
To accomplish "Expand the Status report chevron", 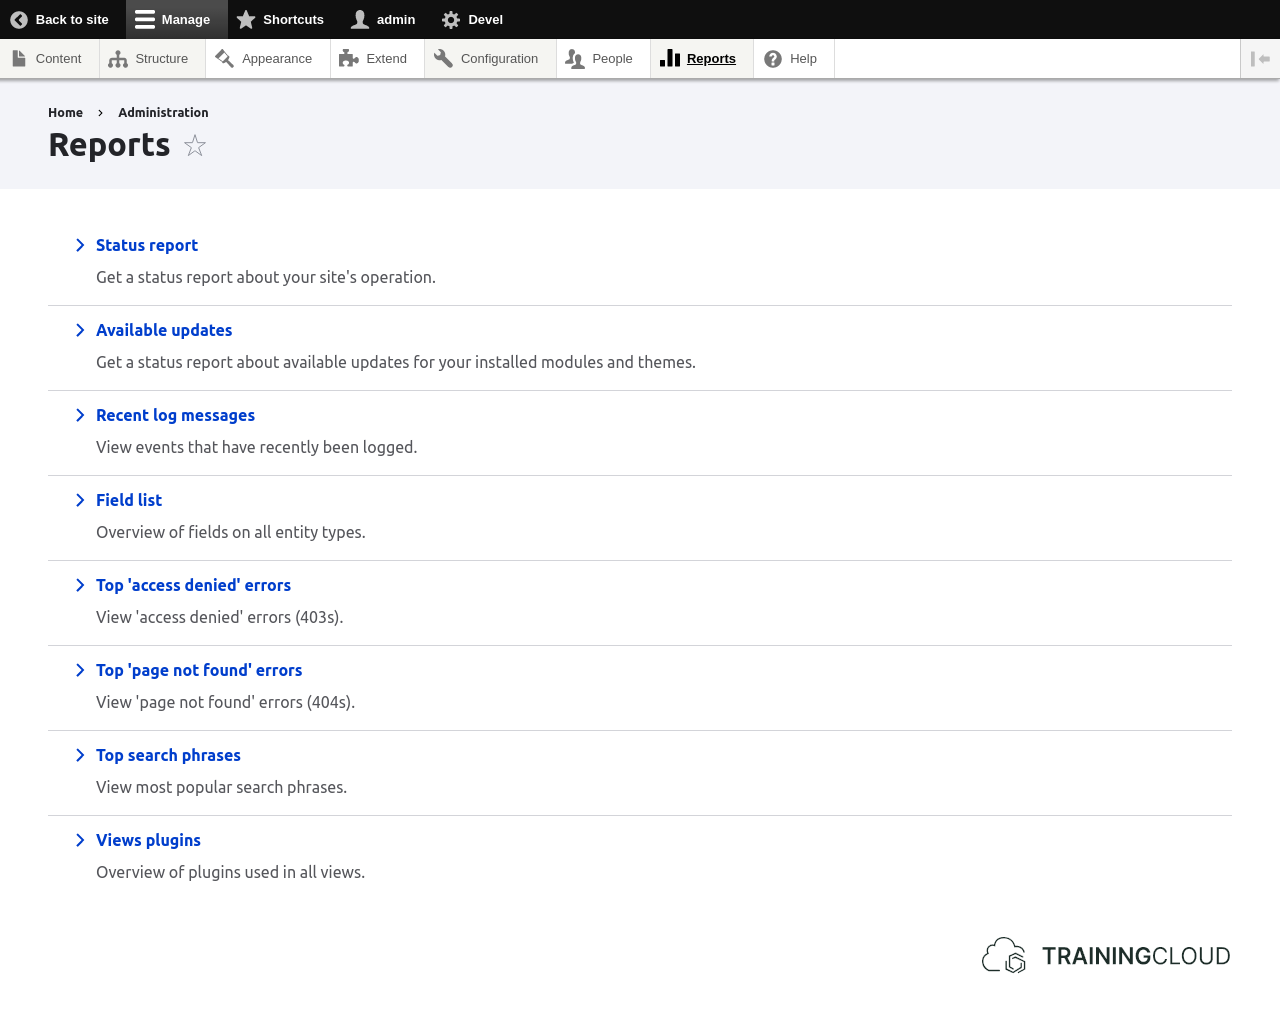I will (80, 245).
